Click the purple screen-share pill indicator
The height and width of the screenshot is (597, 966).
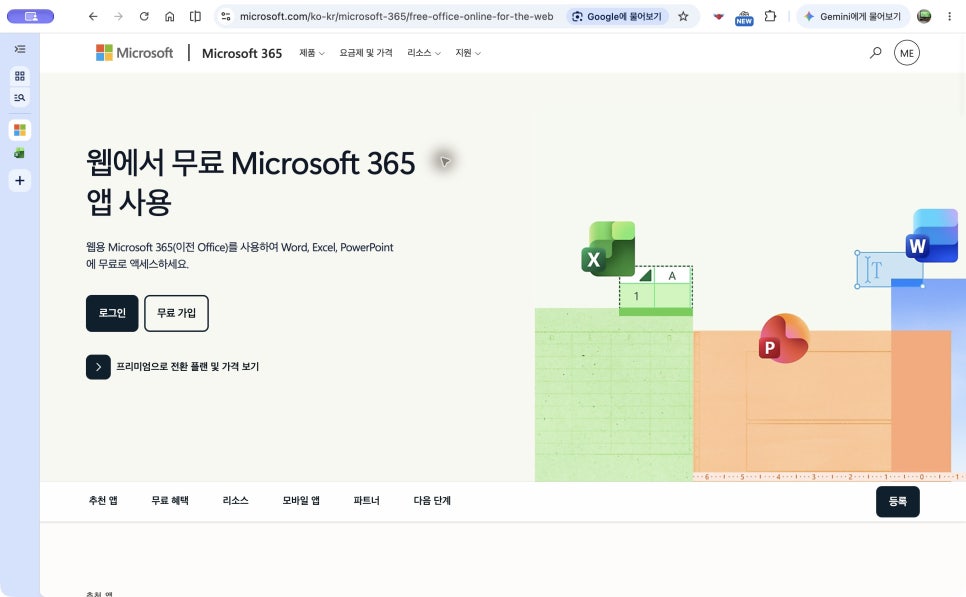pyautogui.click(x=30, y=17)
